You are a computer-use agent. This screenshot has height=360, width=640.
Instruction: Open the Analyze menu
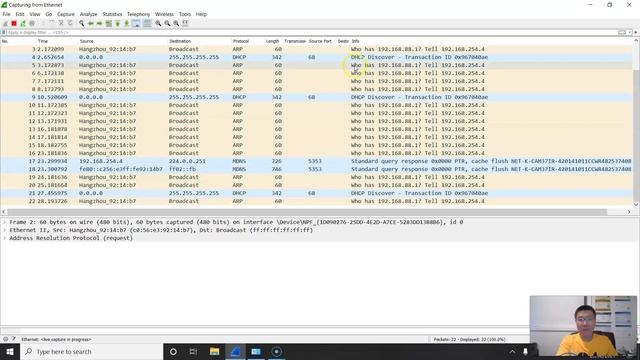[x=89, y=14]
